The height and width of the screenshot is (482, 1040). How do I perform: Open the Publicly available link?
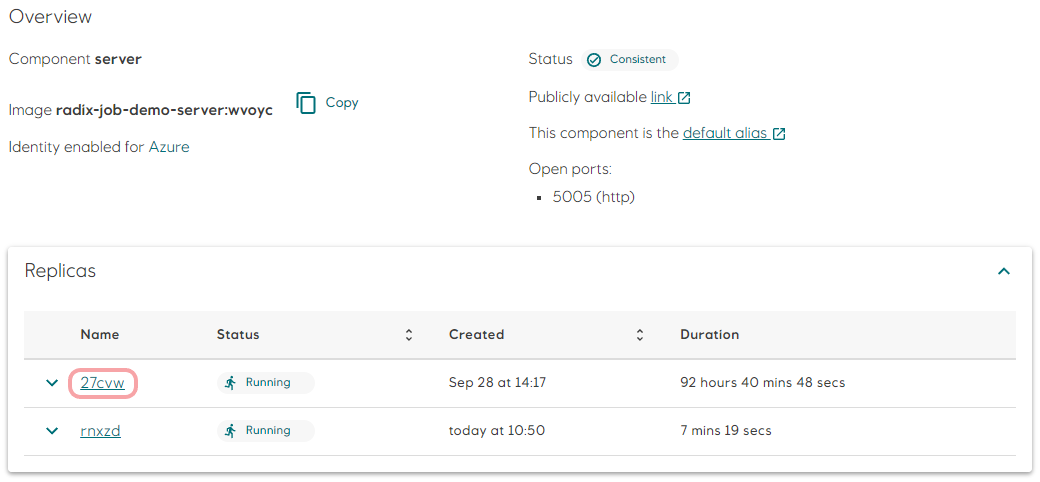tap(661, 97)
